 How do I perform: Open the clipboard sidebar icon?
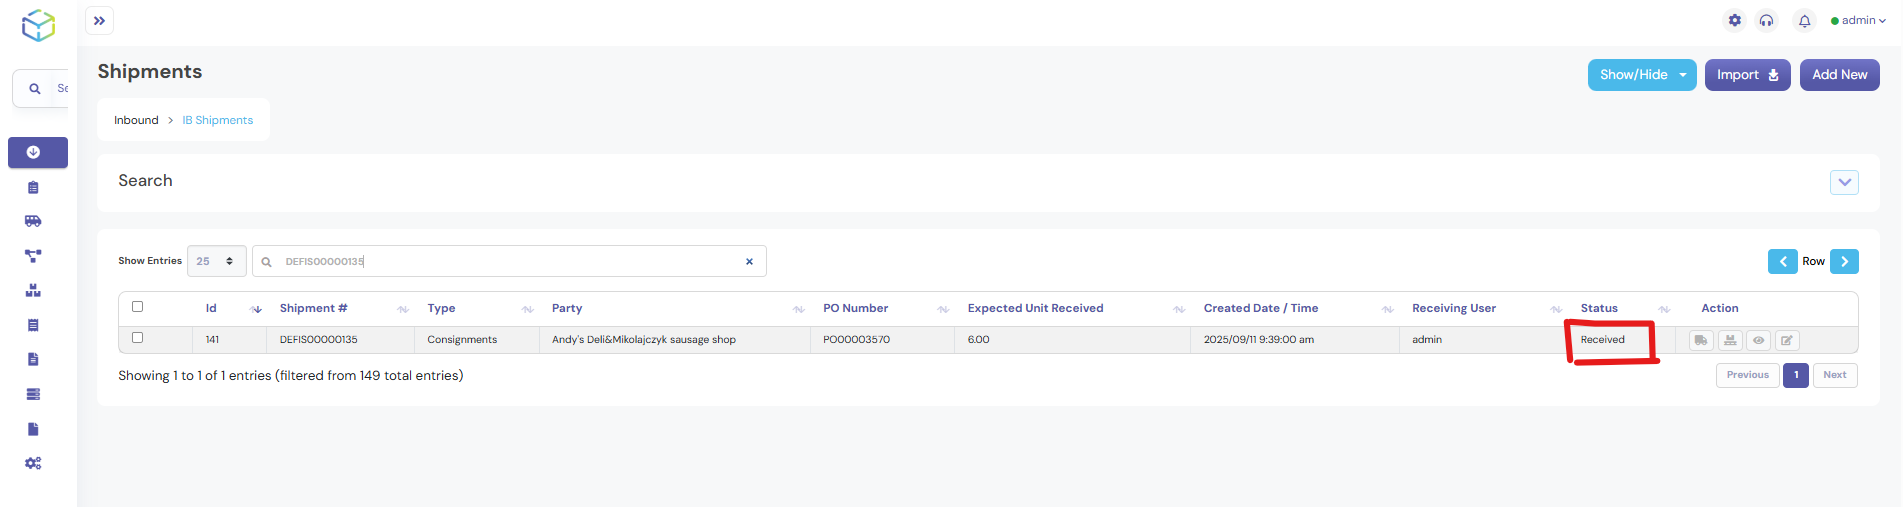pos(33,187)
